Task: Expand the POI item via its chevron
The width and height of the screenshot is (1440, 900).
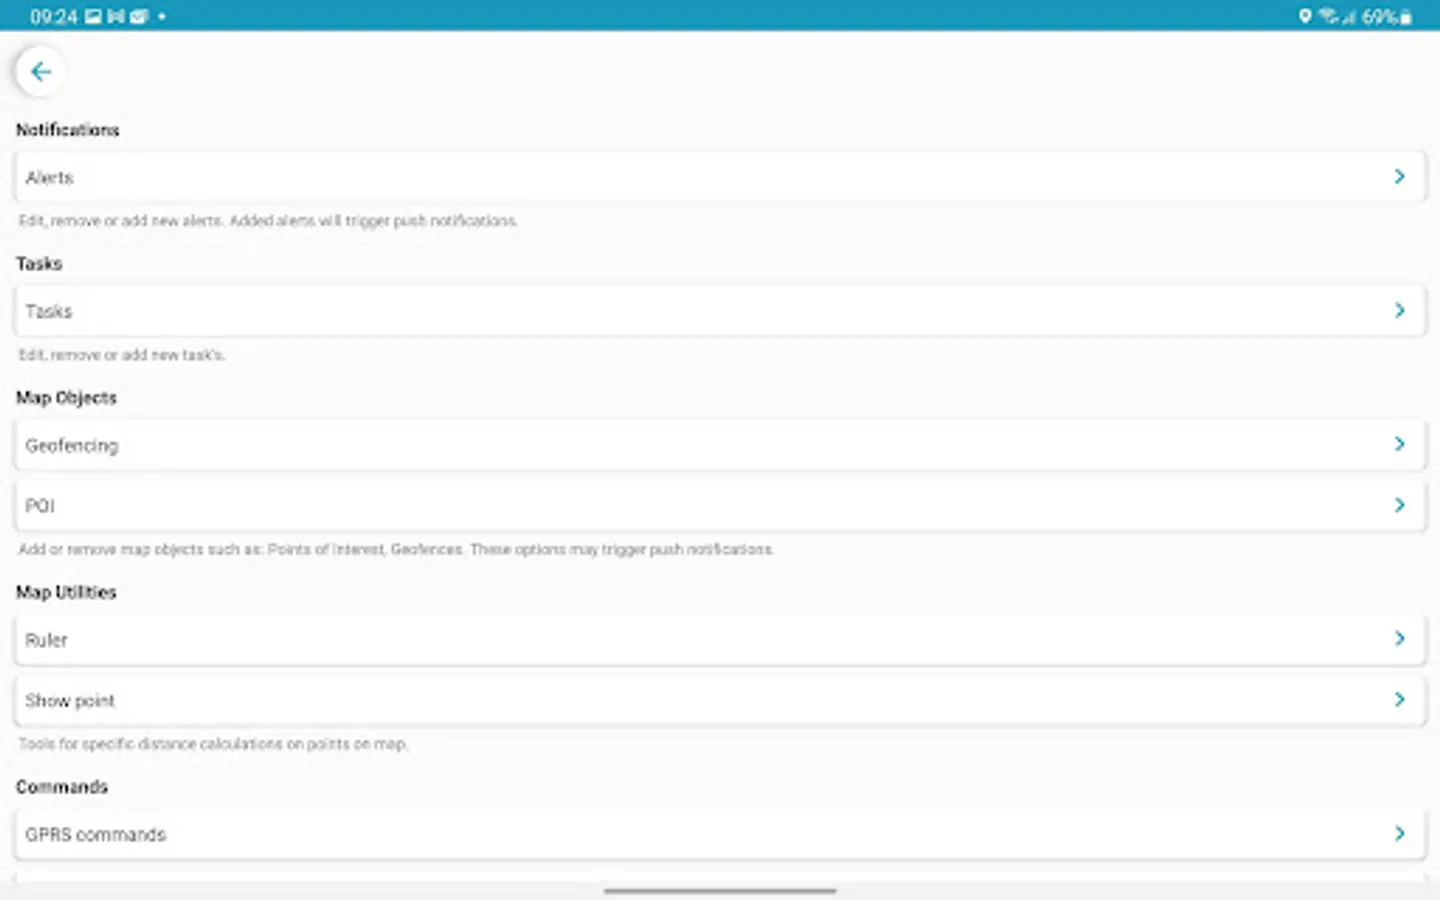Action: [x=1399, y=505]
